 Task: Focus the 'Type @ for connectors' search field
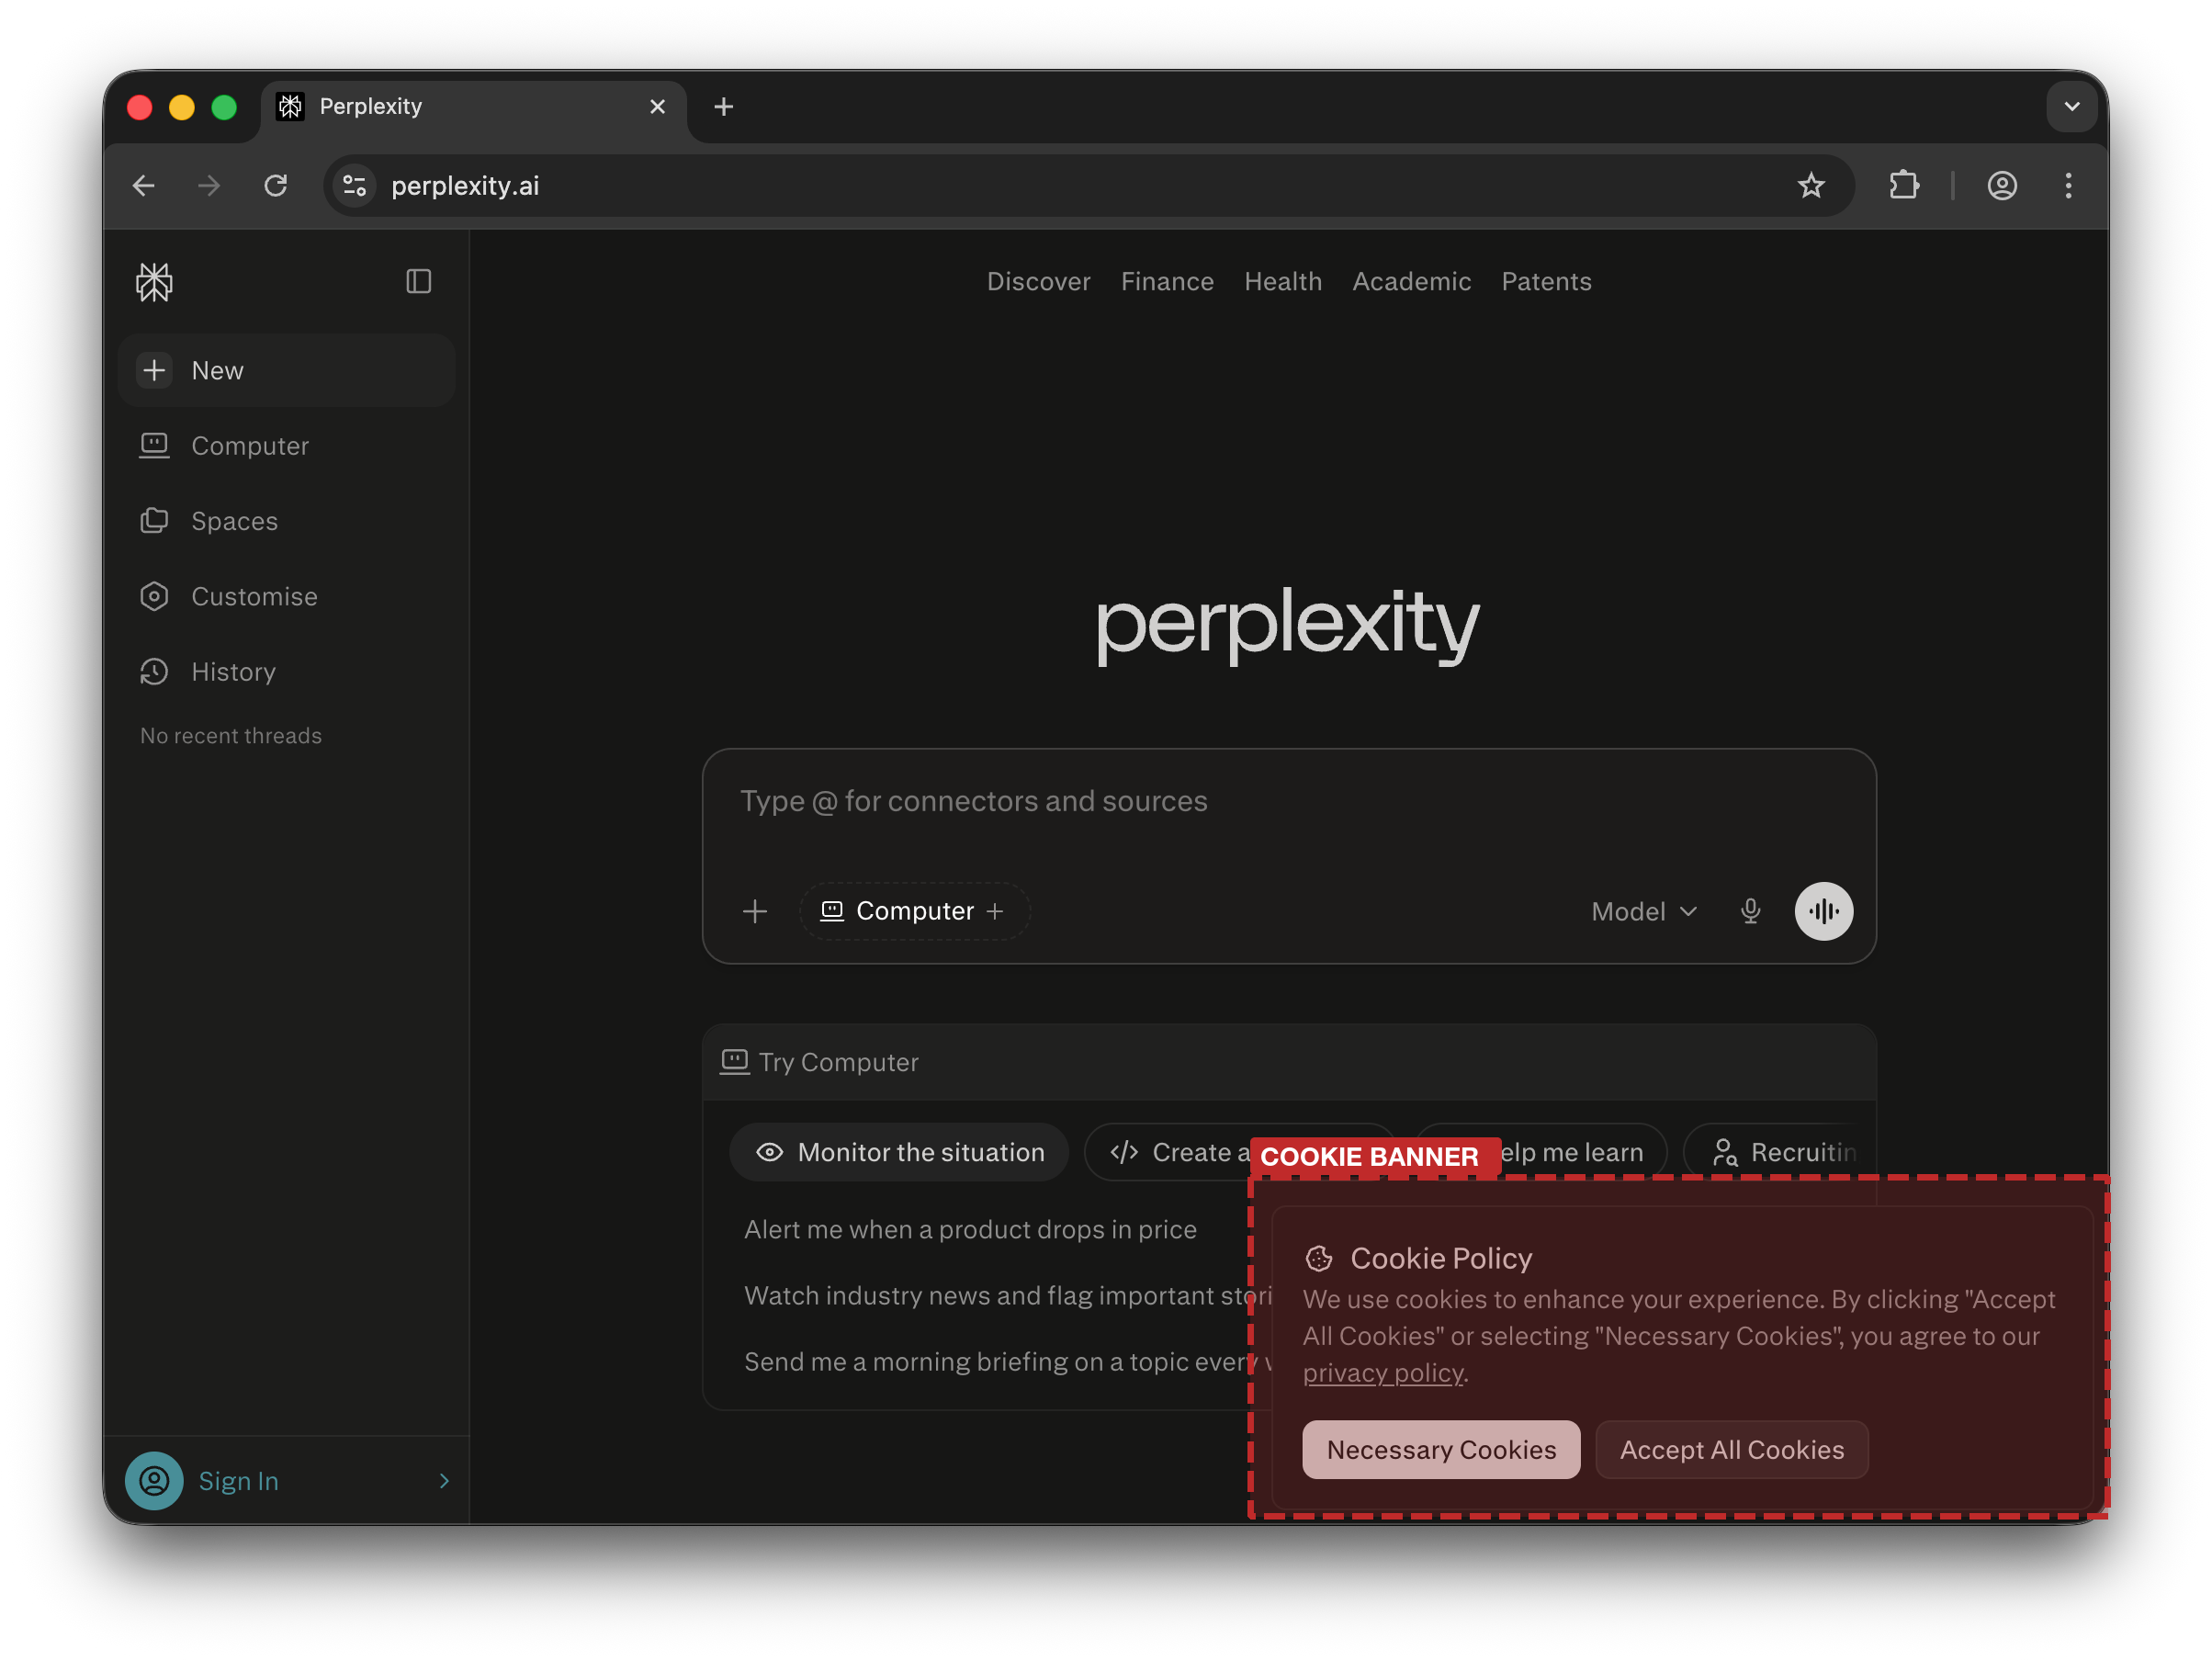coord(1288,802)
